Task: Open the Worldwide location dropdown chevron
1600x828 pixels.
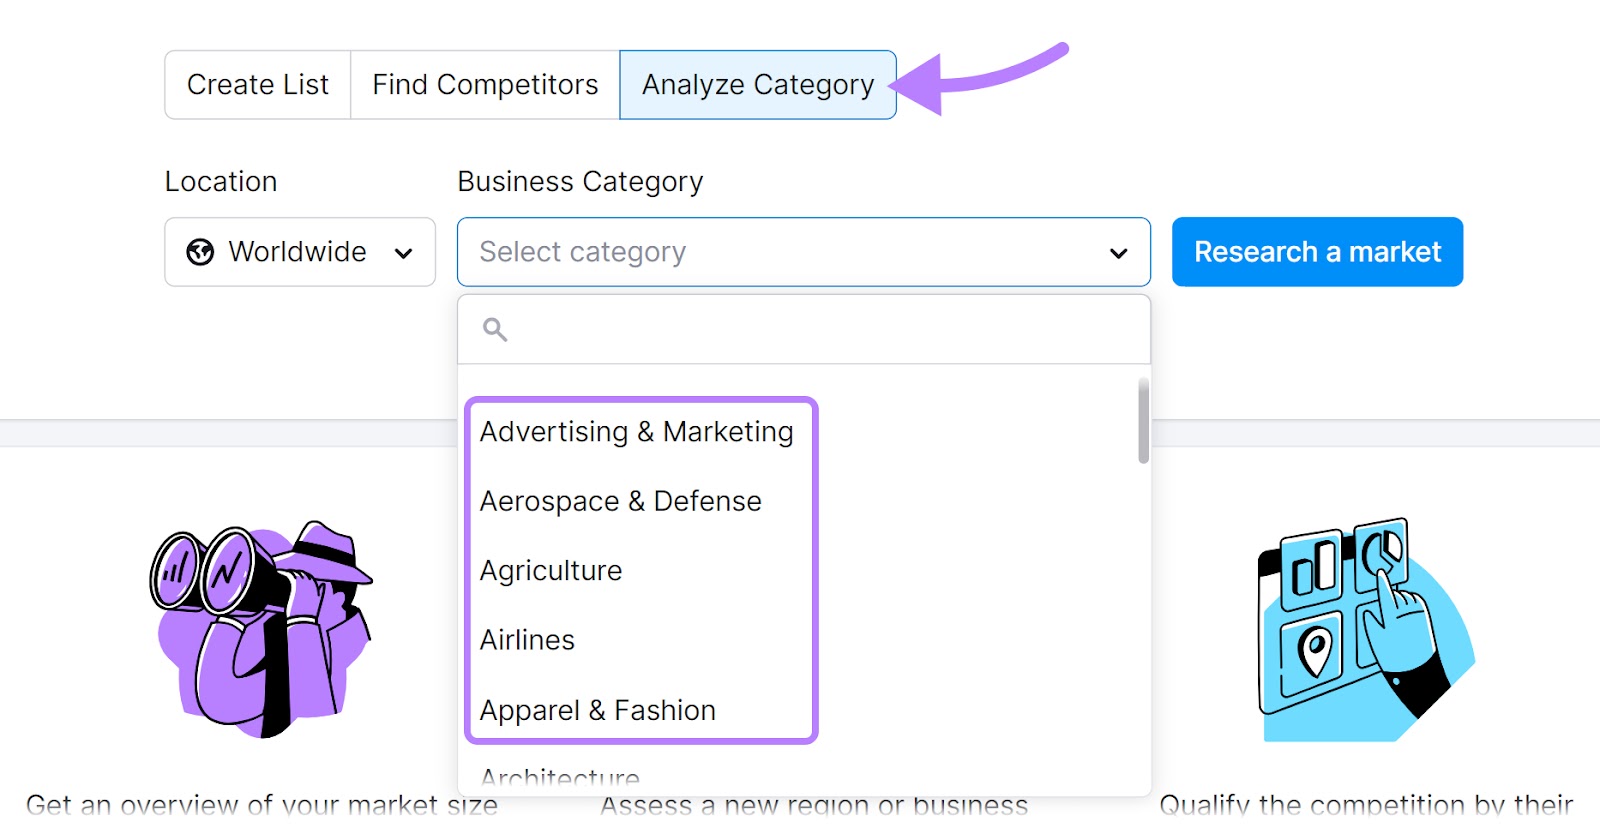Action: pyautogui.click(x=404, y=253)
